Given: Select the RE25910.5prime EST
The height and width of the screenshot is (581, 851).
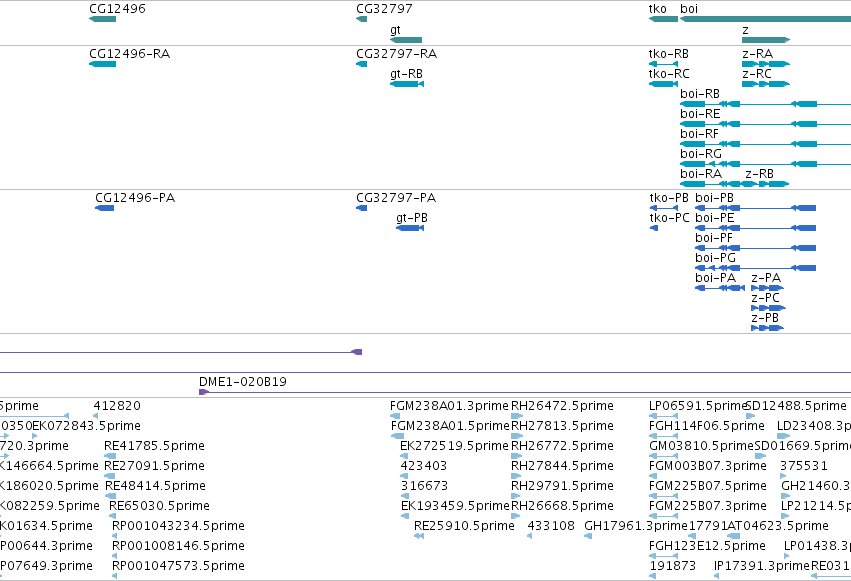Looking at the screenshot, I should [418, 537].
